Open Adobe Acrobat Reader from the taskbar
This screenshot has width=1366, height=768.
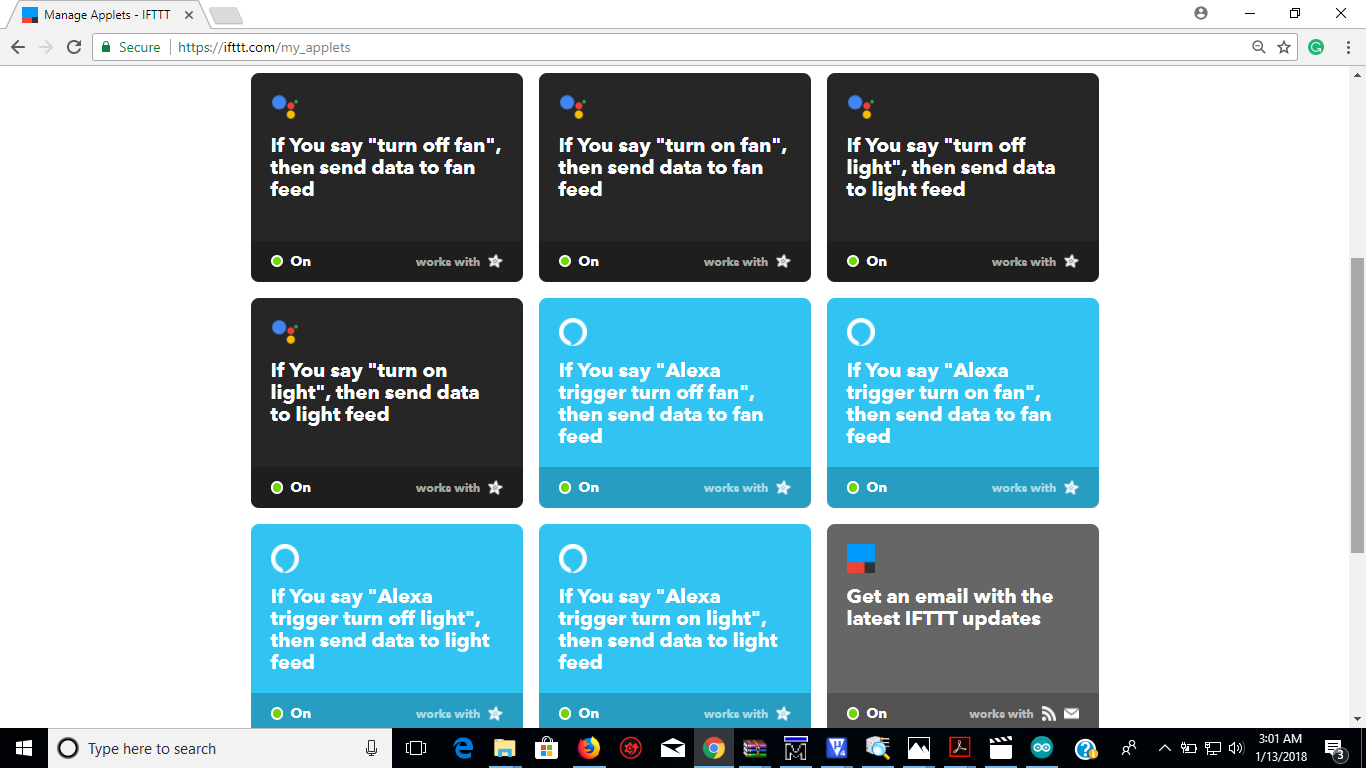pos(960,748)
